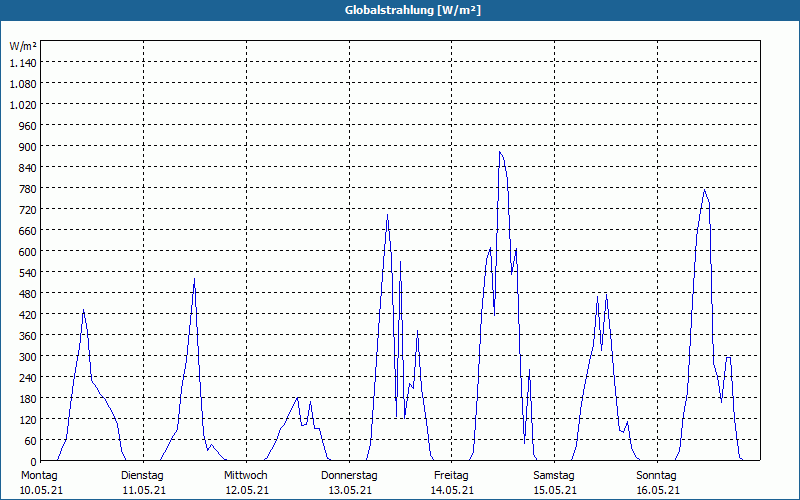Select the 11.05.21 date label
This screenshot has width=800, height=500.
click(144, 491)
